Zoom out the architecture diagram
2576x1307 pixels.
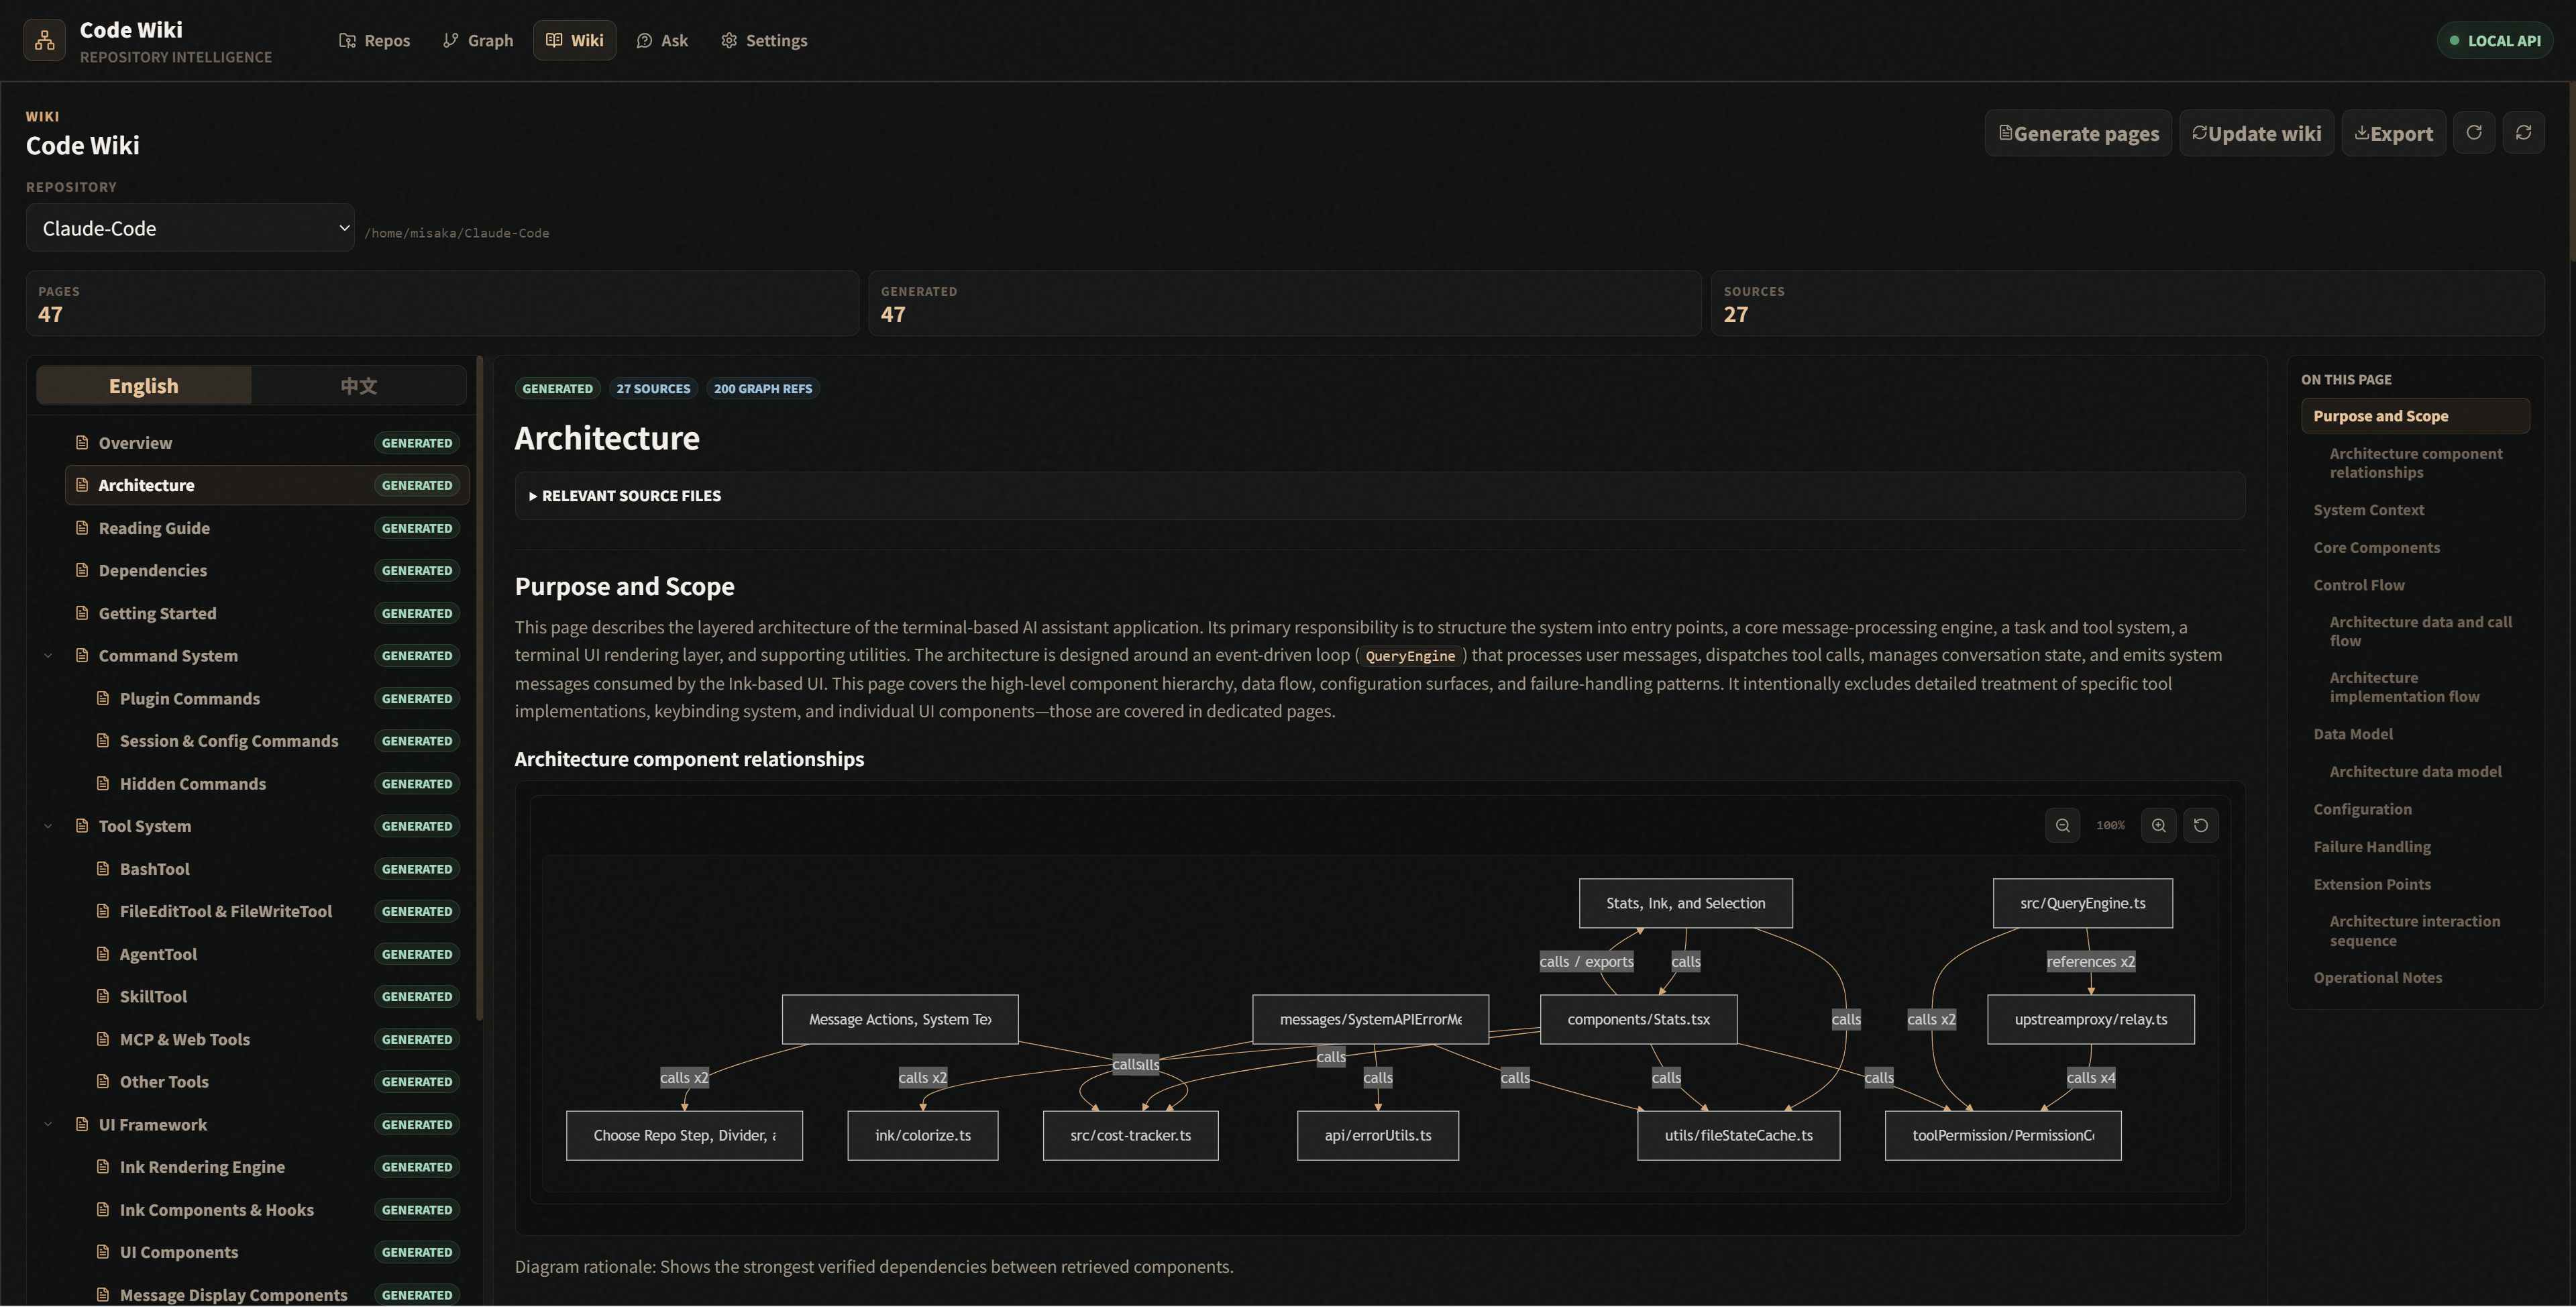2062,825
